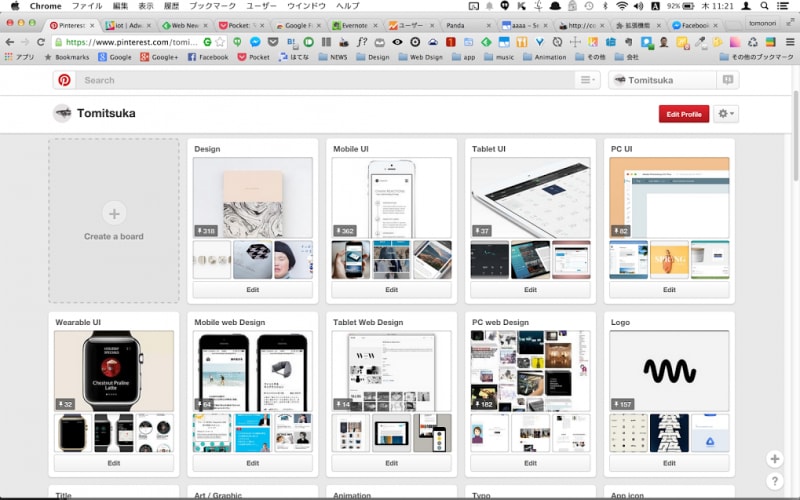Open the Pinterest notifications icon

(728, 80)
